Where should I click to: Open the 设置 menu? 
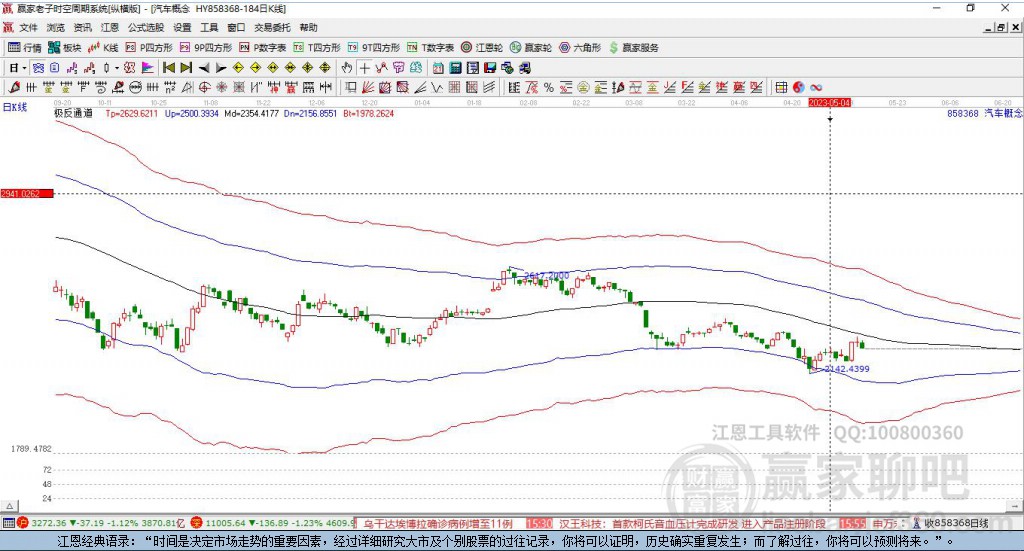[x=182, y=27]
